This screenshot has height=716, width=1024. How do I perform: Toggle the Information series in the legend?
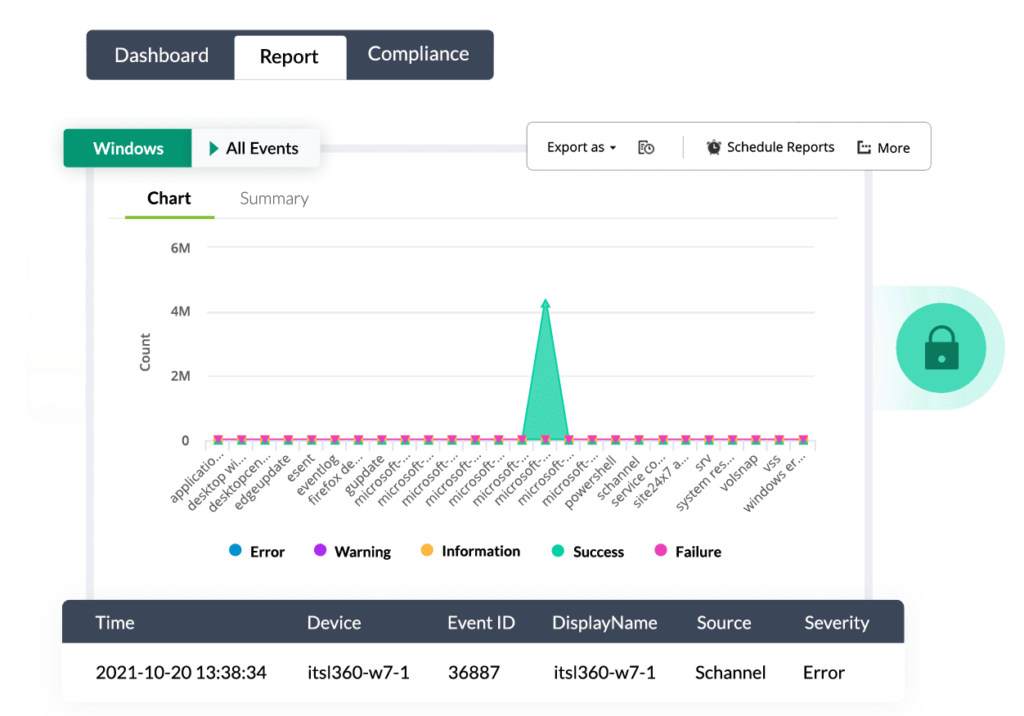pos(427,551)
